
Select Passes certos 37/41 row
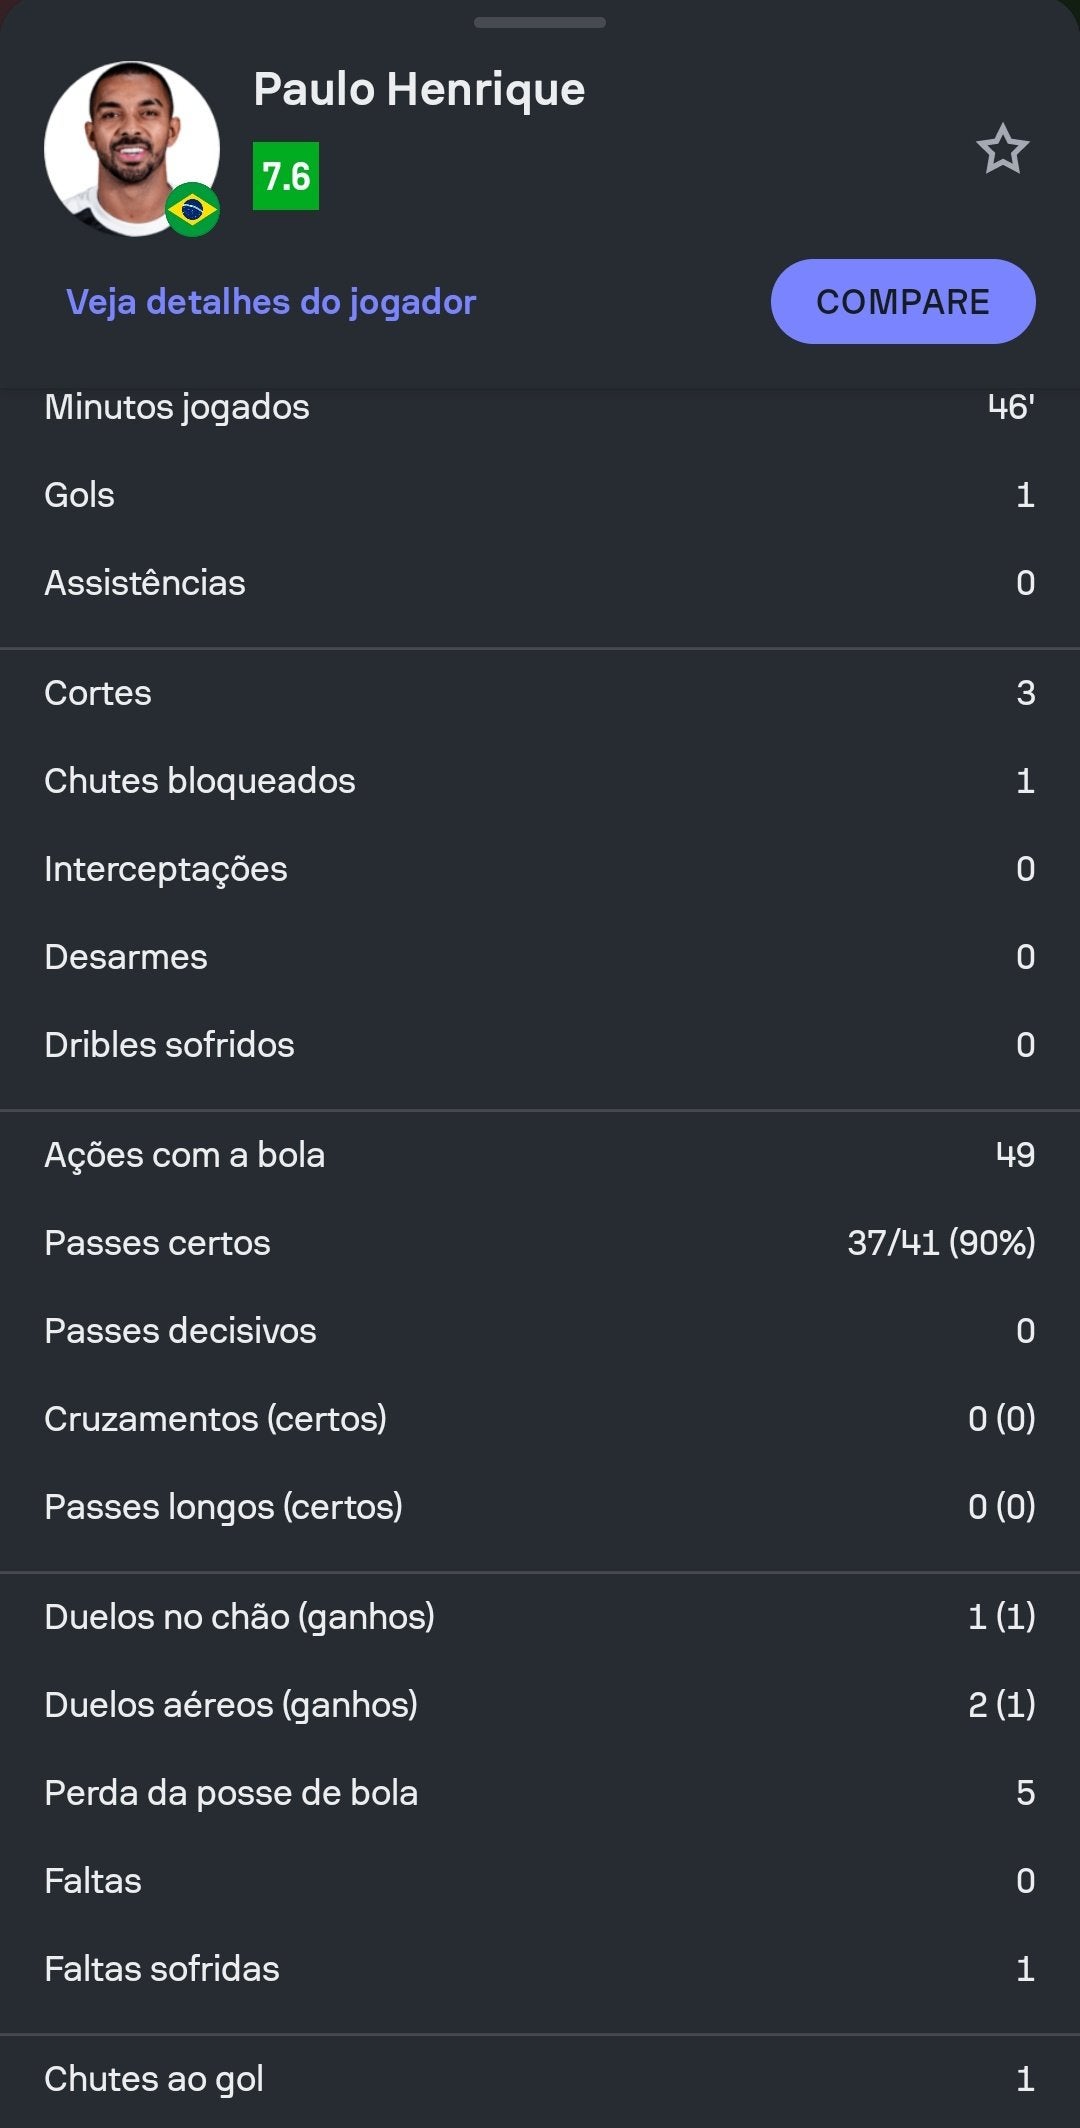tap(540, 1243)
